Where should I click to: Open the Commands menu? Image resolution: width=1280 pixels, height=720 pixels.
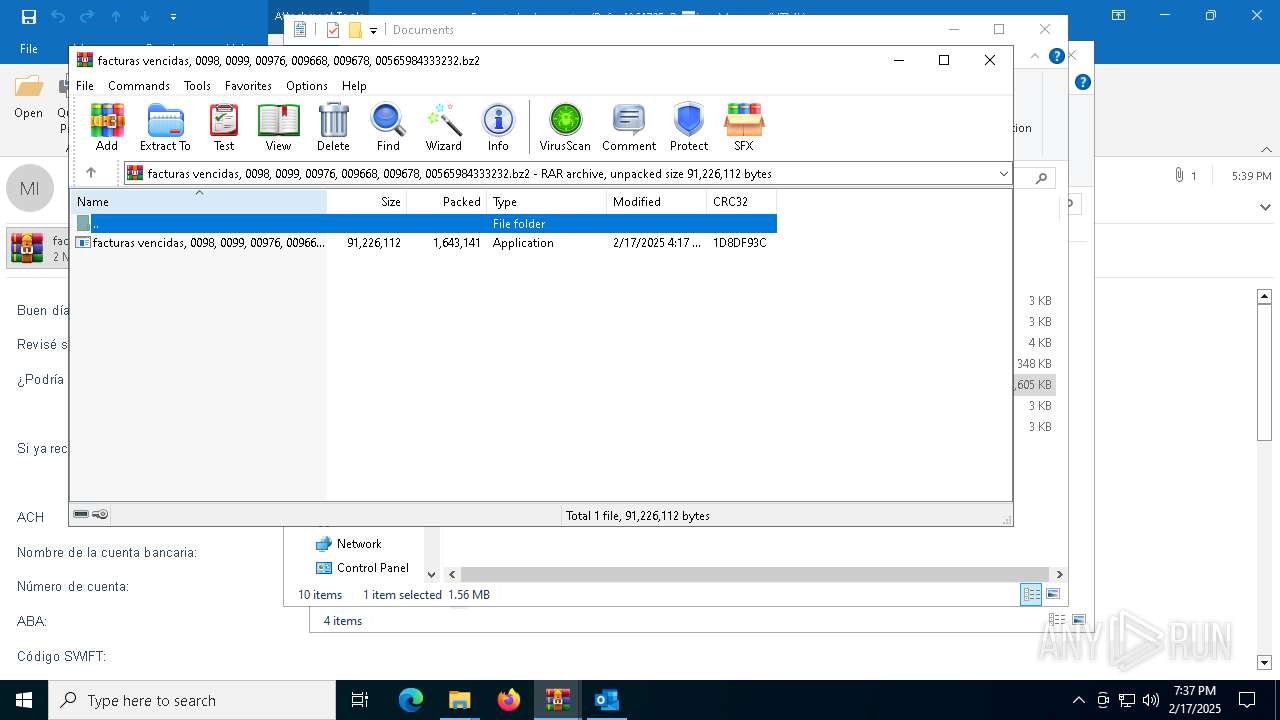[139, 86]
